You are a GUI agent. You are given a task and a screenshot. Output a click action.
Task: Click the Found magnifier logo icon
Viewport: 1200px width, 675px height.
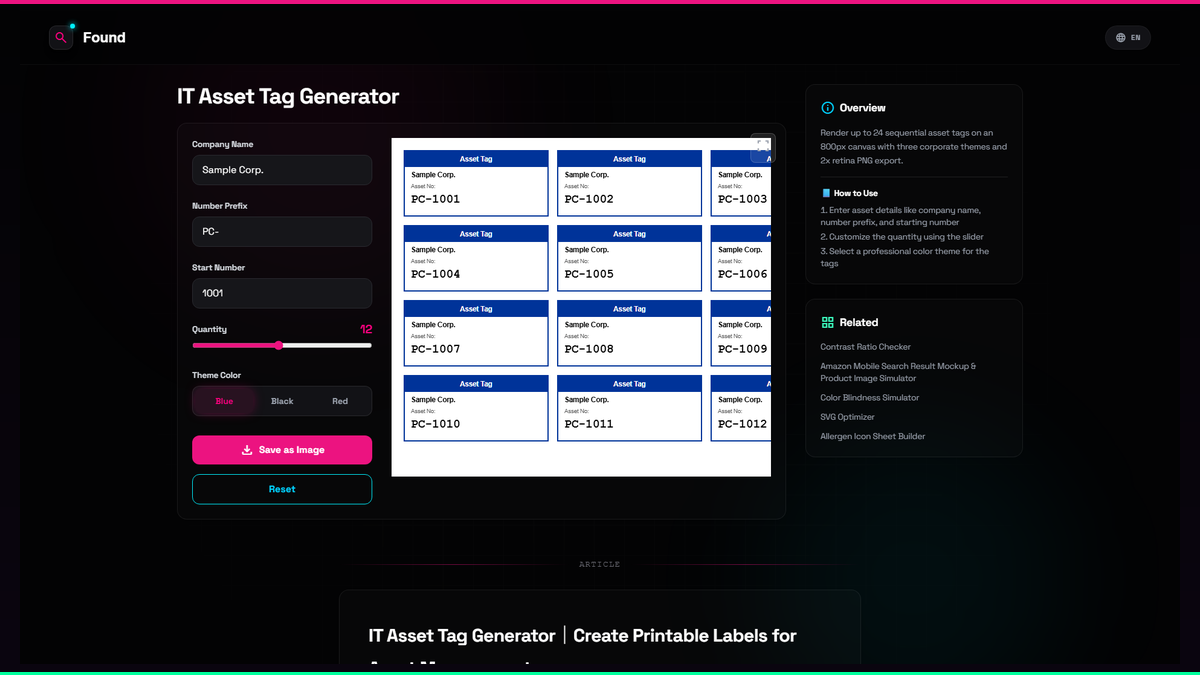(61, 38)
